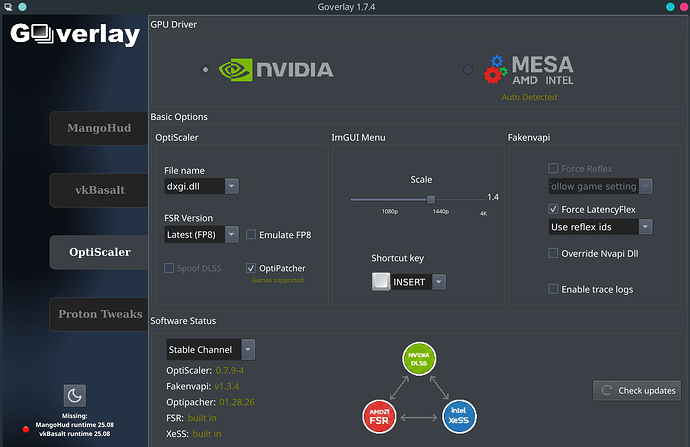Open the INSERT shortcut key selector
The height and width of the screenshot is (447, 690).
click(409, 282)
